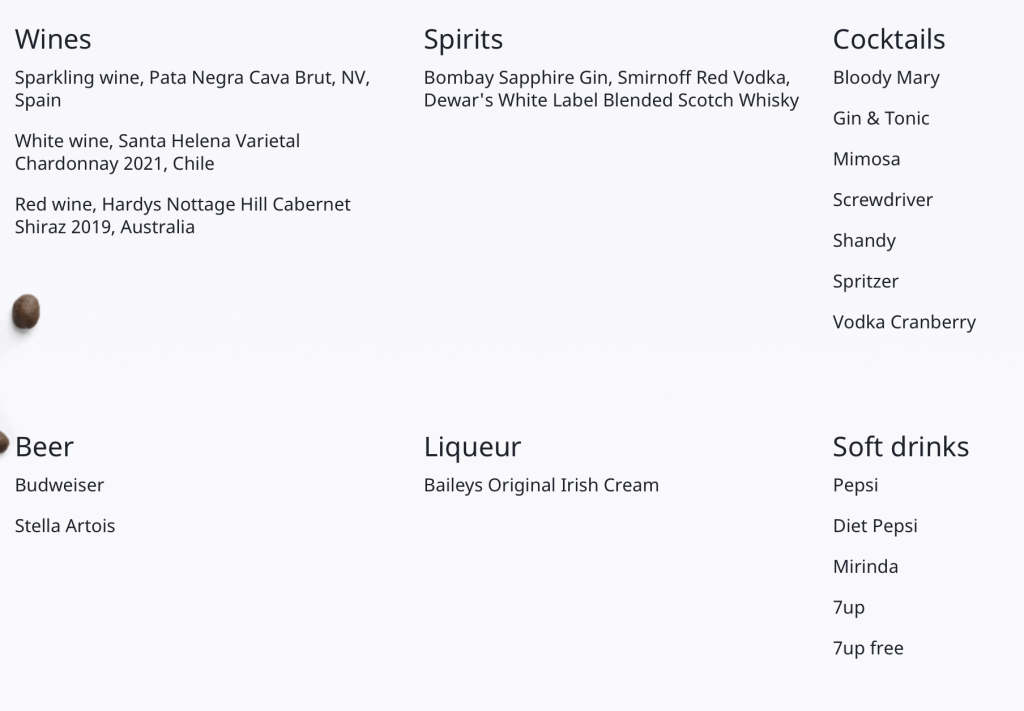Click the Cocktails heading

pos(889,39)
